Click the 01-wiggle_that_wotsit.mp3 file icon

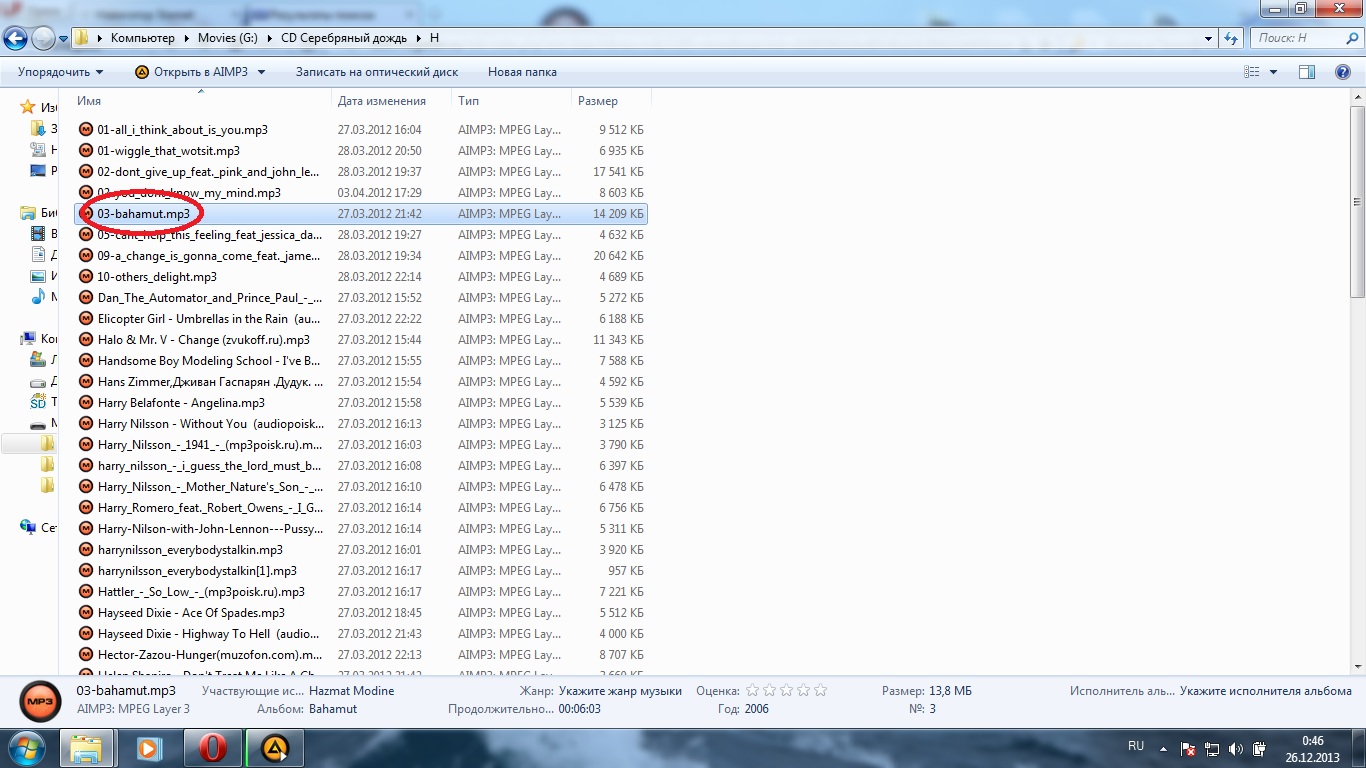point(86,151)
